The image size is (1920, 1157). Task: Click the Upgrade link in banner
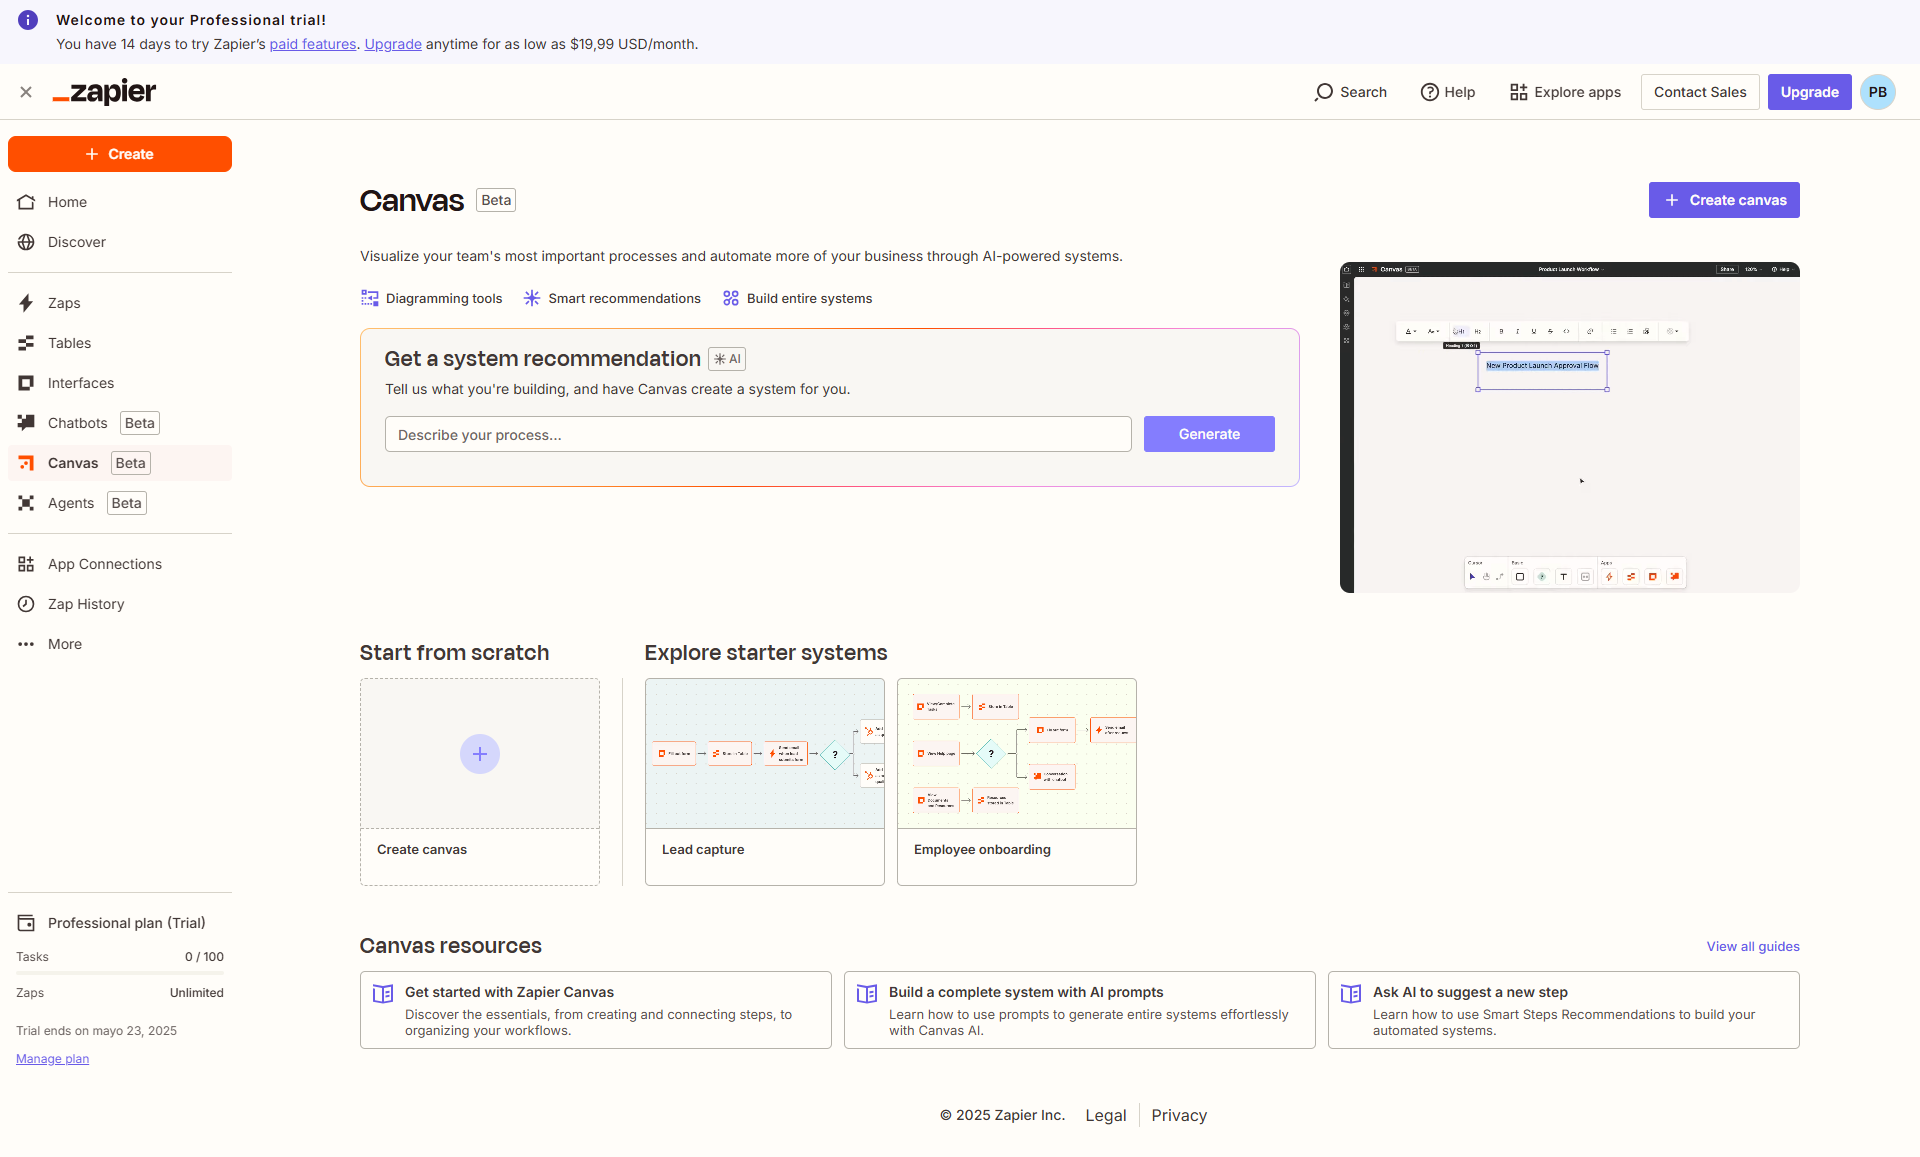(393, 44)
